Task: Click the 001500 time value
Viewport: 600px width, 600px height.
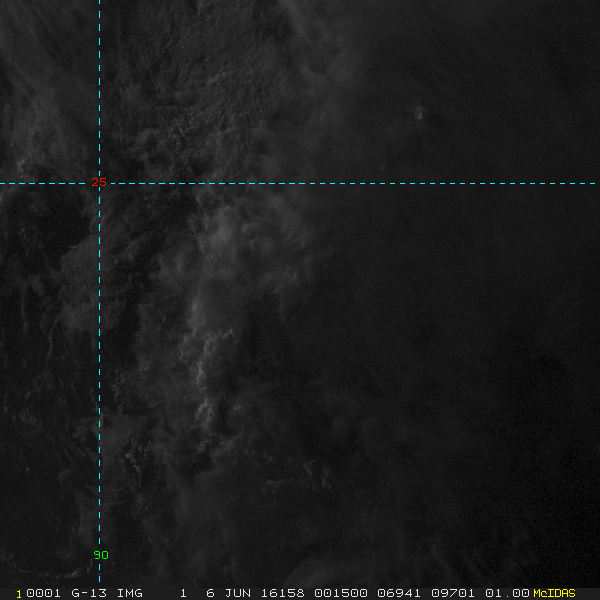Action: 334,593
